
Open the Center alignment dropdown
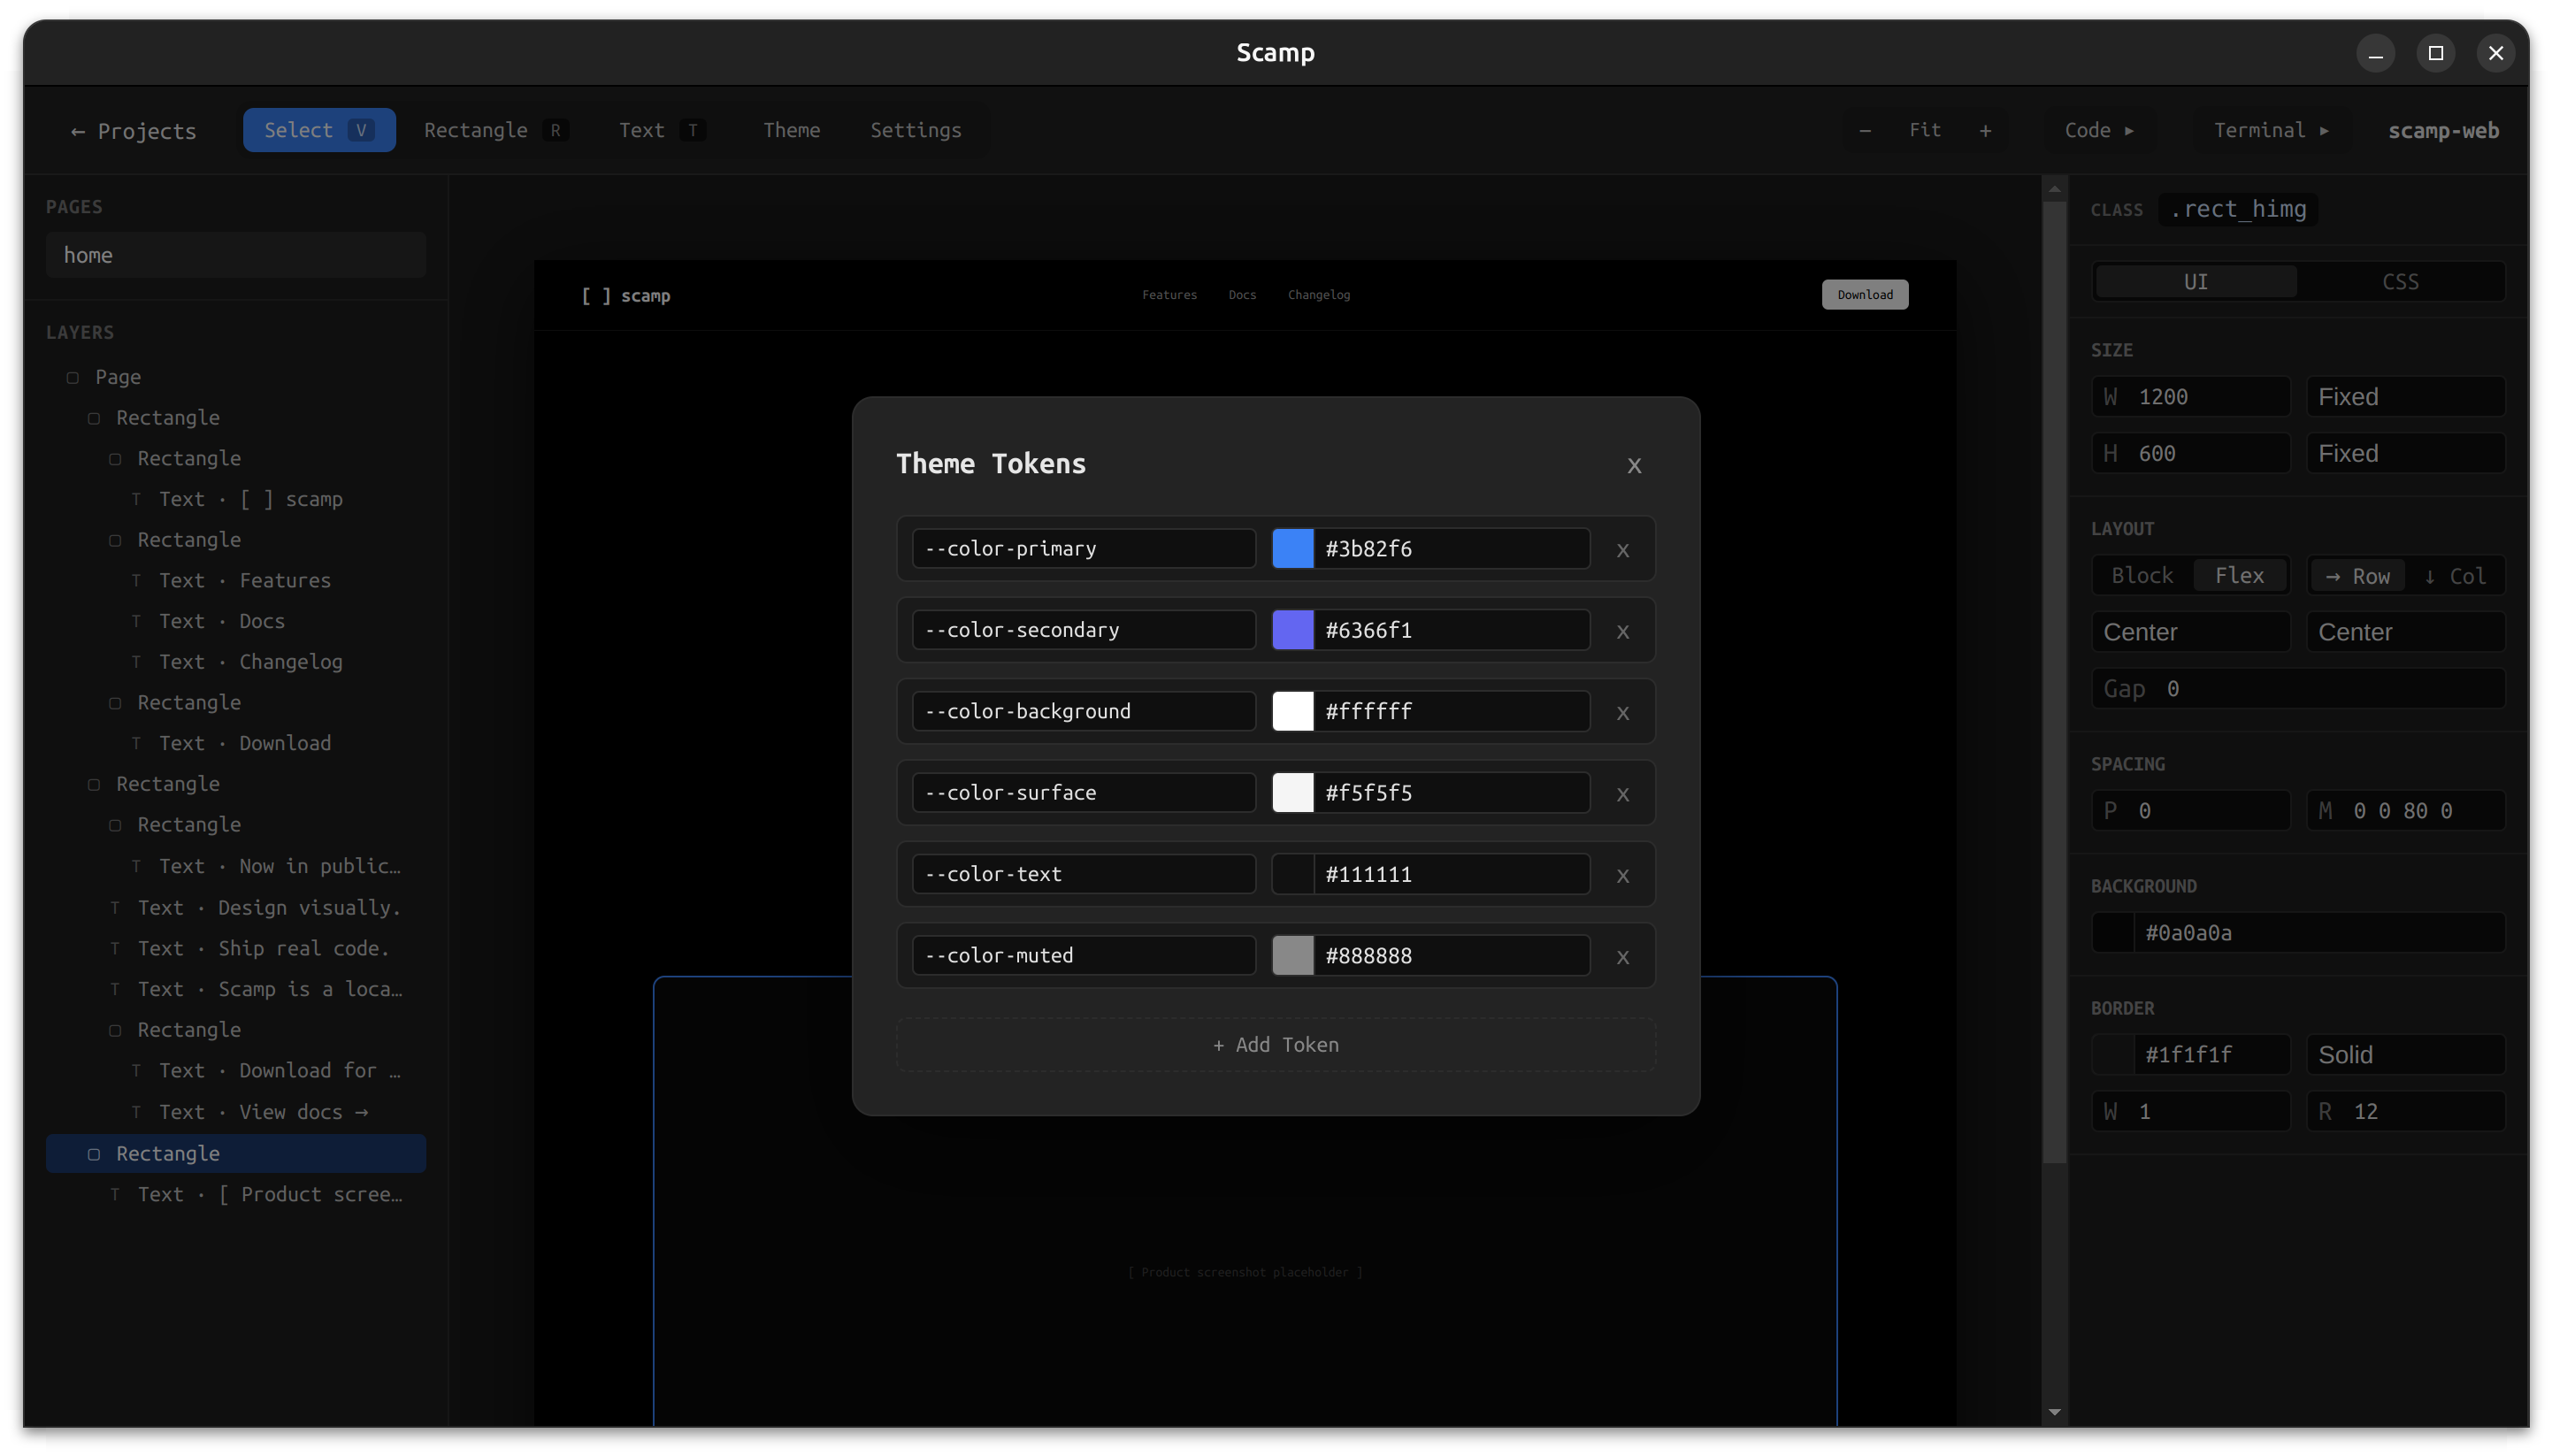(x=2190, y=631)
